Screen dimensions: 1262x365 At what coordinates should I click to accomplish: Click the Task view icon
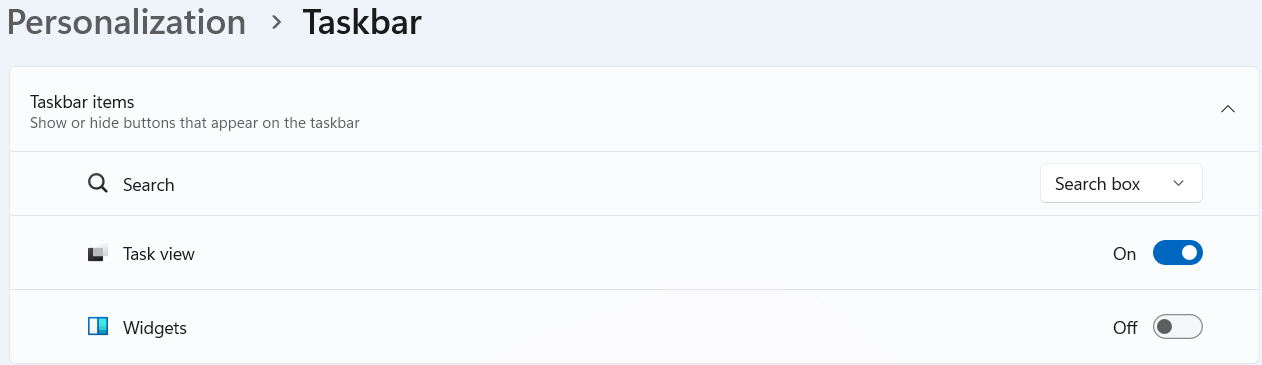[x=97, y=254]
